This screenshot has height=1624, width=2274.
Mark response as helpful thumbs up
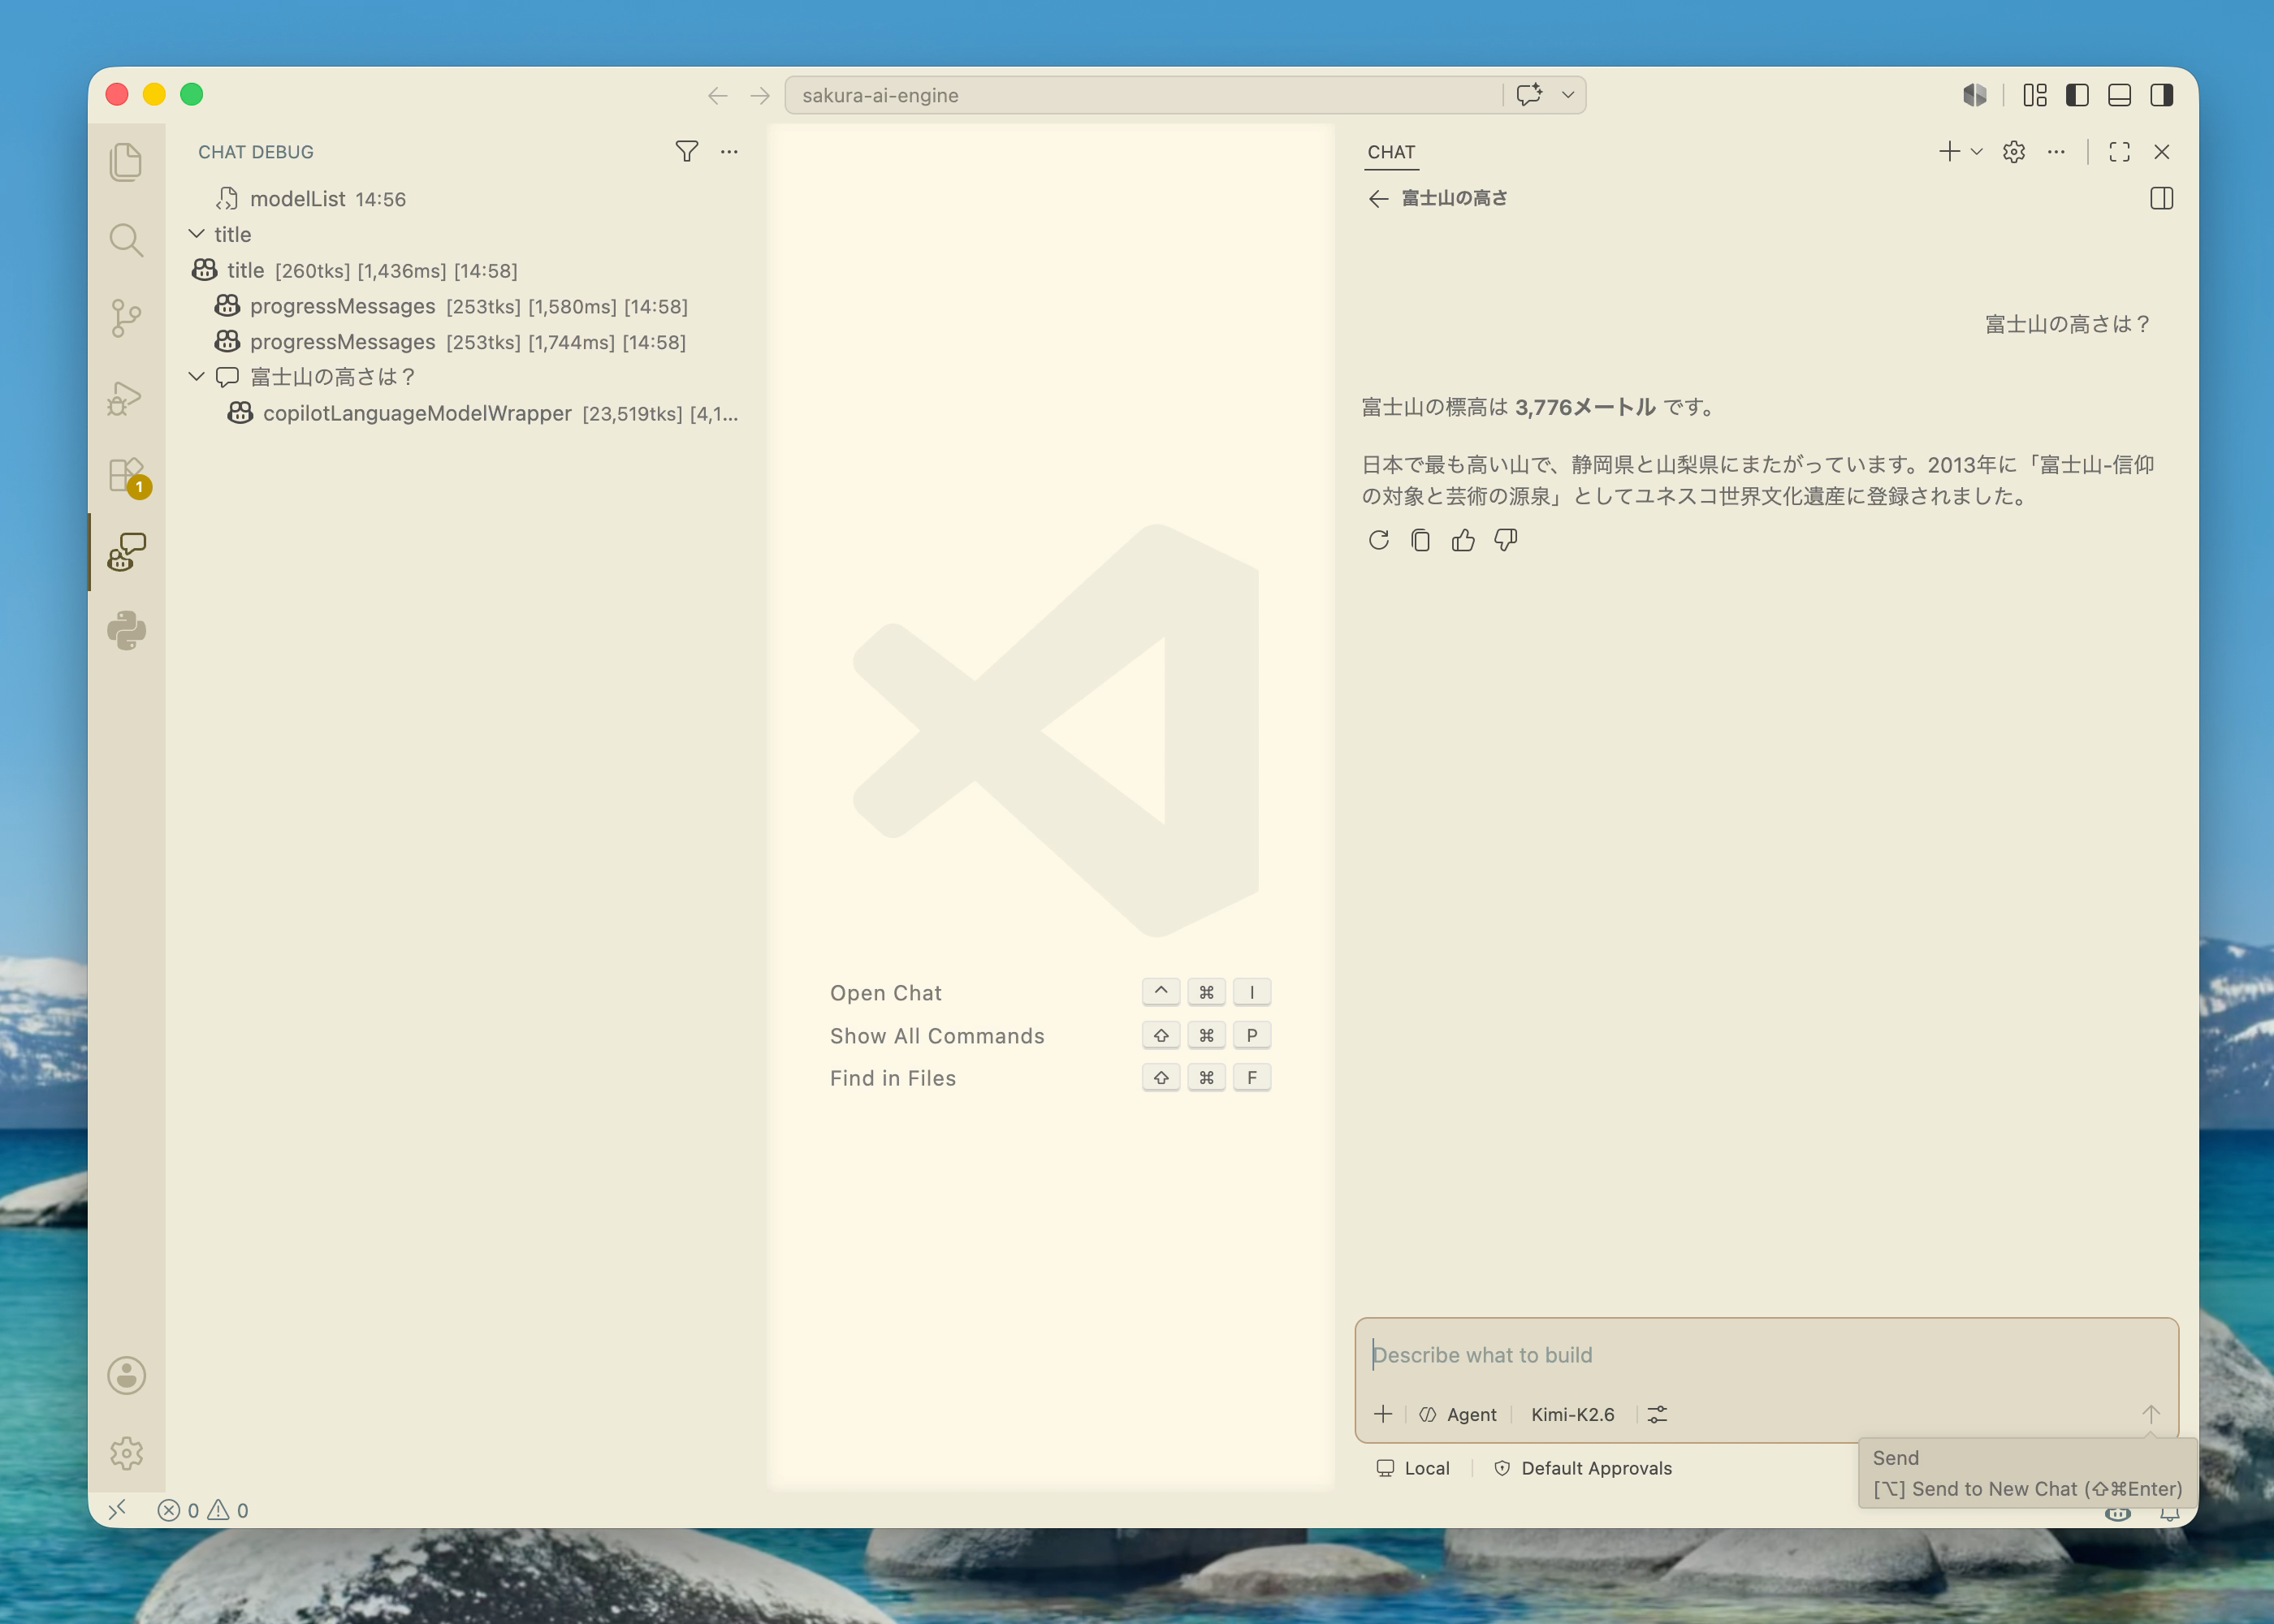click(1463, 540)
